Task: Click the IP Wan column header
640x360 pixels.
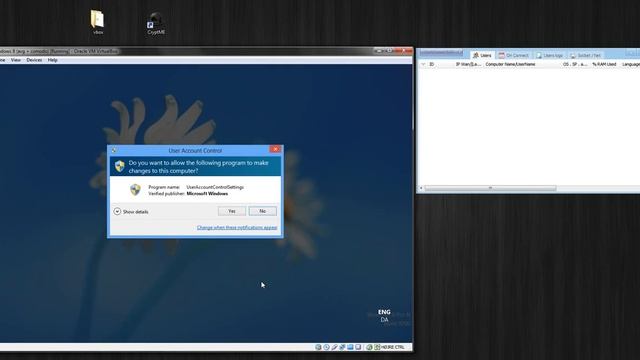Action: tap(468, 64)
